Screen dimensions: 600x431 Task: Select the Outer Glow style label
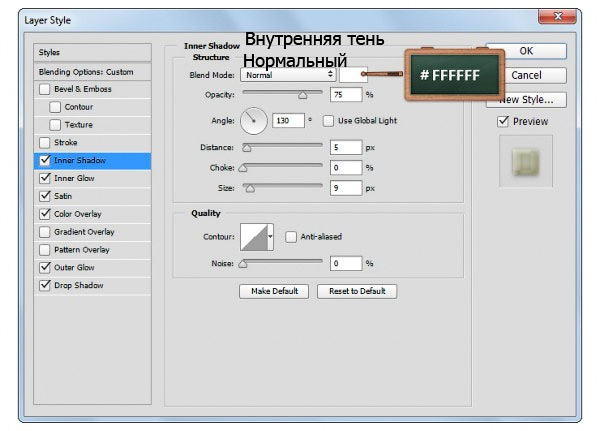(x=74, y=268)
